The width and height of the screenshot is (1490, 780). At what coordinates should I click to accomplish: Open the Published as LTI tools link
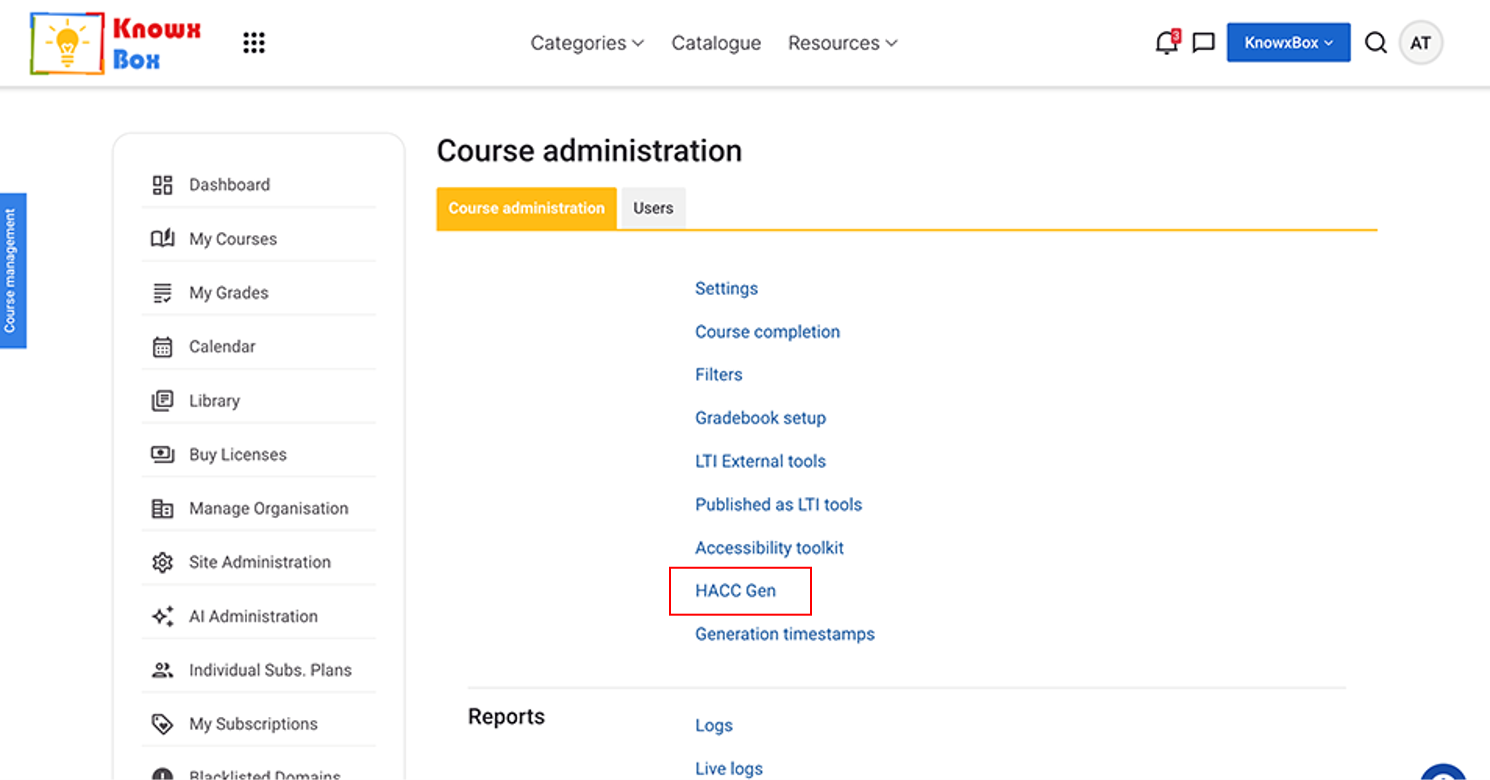click(778, 505)
